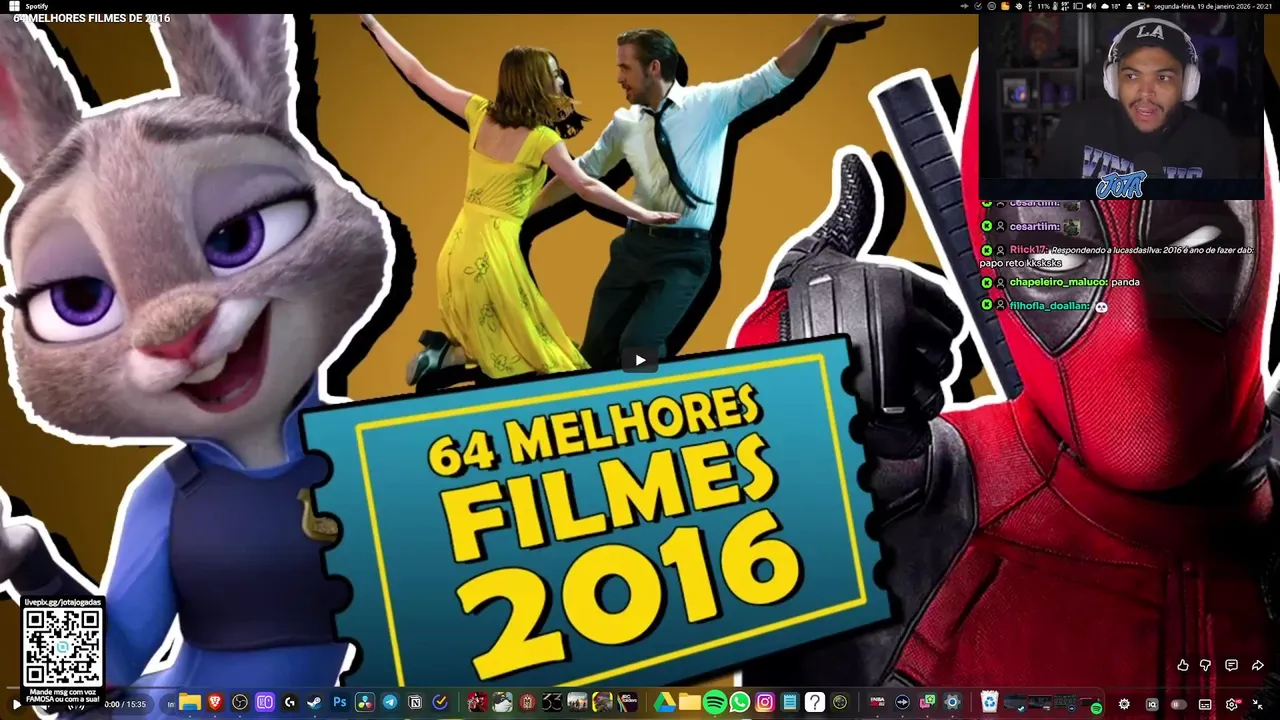Dislike the video with thumbs down icon
1280x720 pixels.
point(1206,665)
